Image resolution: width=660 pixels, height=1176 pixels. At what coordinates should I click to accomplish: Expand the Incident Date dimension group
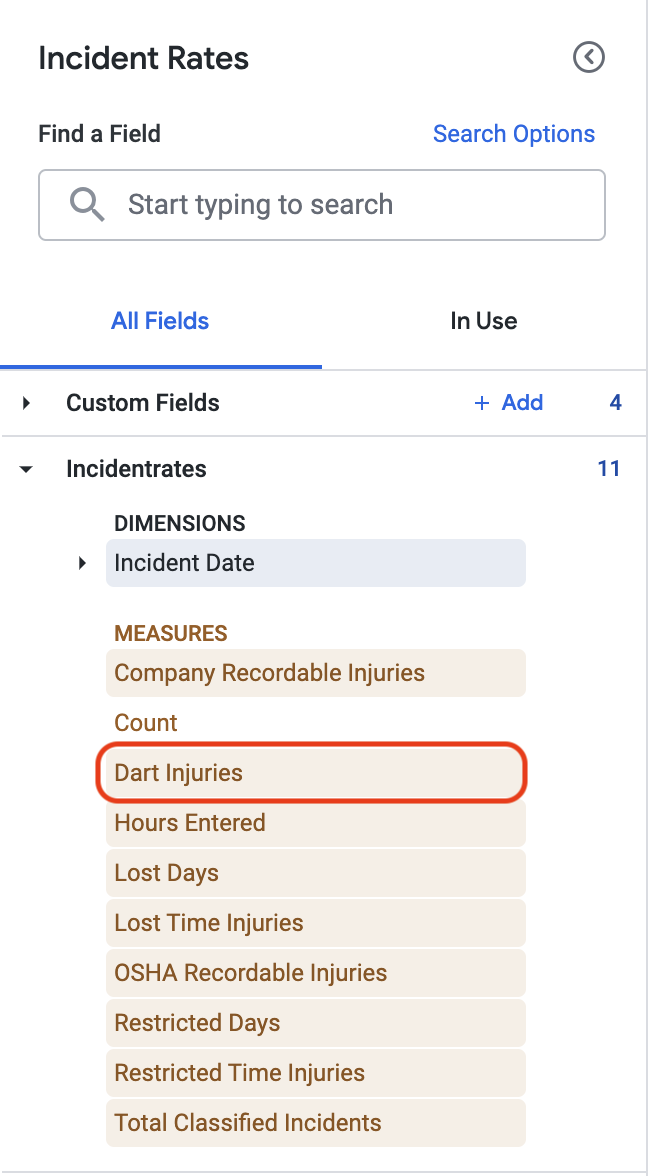coord(82,562)
